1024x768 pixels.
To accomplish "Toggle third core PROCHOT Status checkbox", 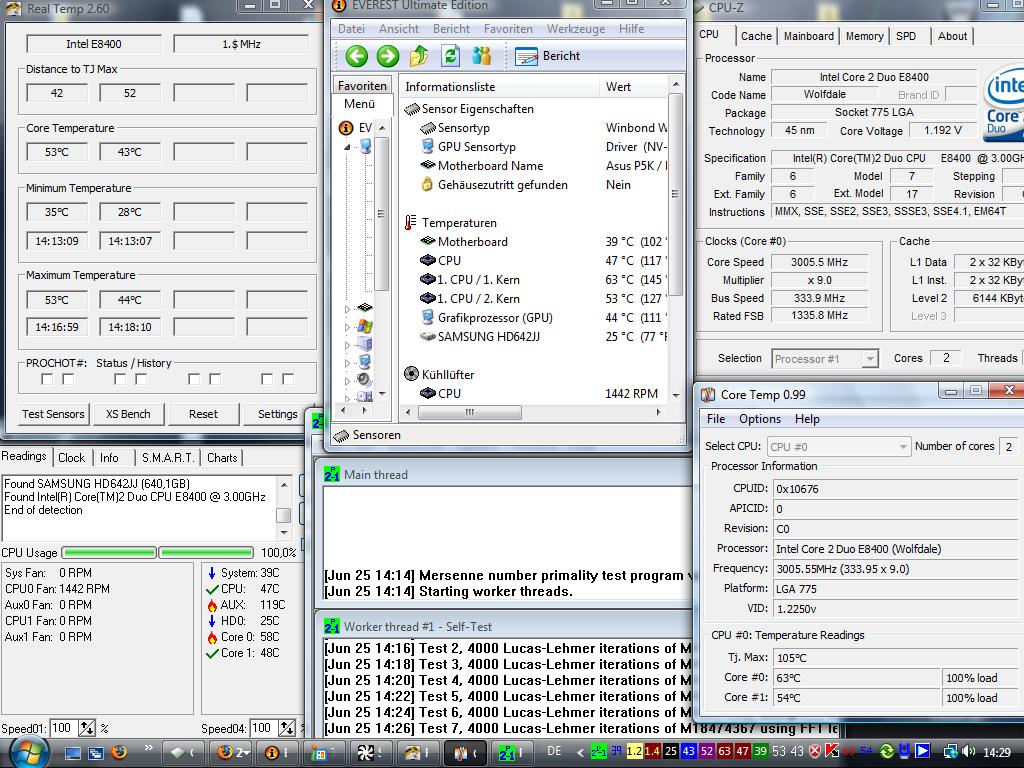I will point(193,379).
